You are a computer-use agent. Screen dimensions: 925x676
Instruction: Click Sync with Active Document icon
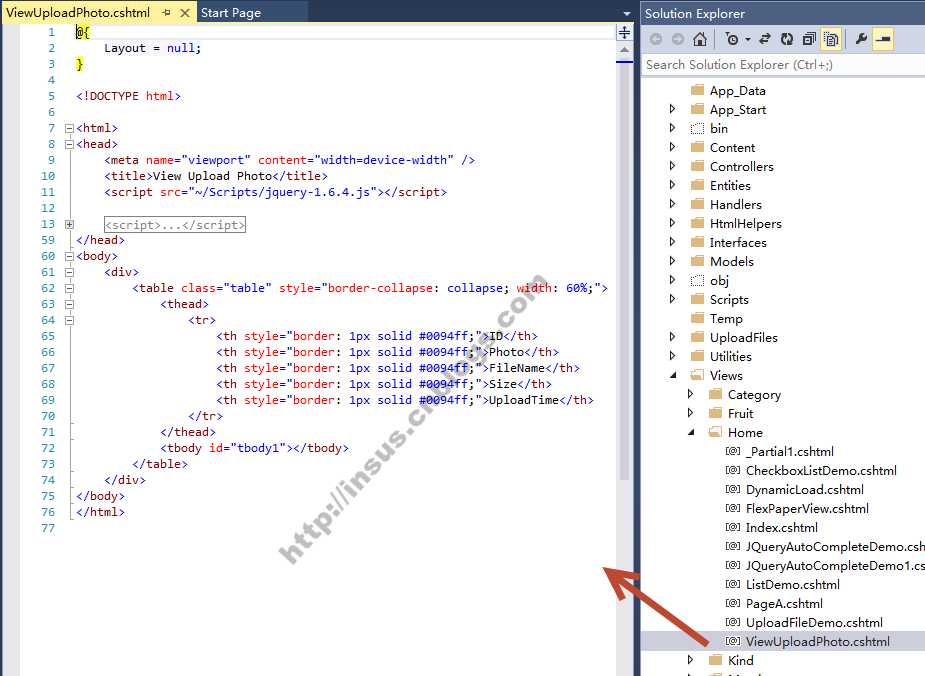click(765, 40)
